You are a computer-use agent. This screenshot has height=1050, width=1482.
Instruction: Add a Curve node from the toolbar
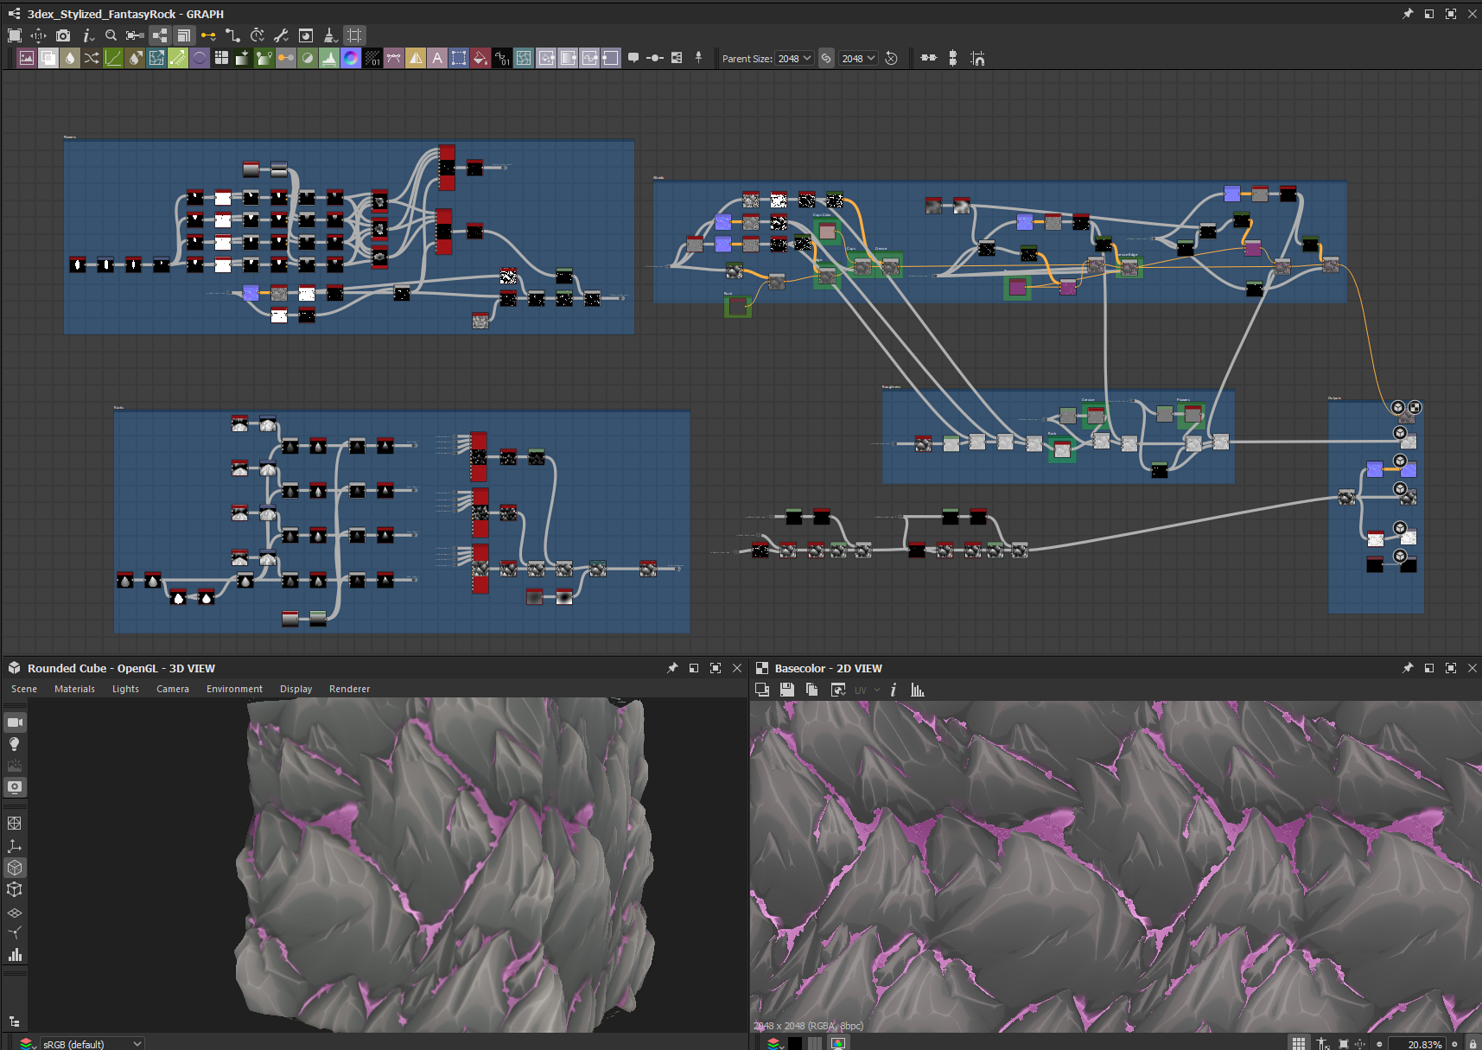(113, 58)
